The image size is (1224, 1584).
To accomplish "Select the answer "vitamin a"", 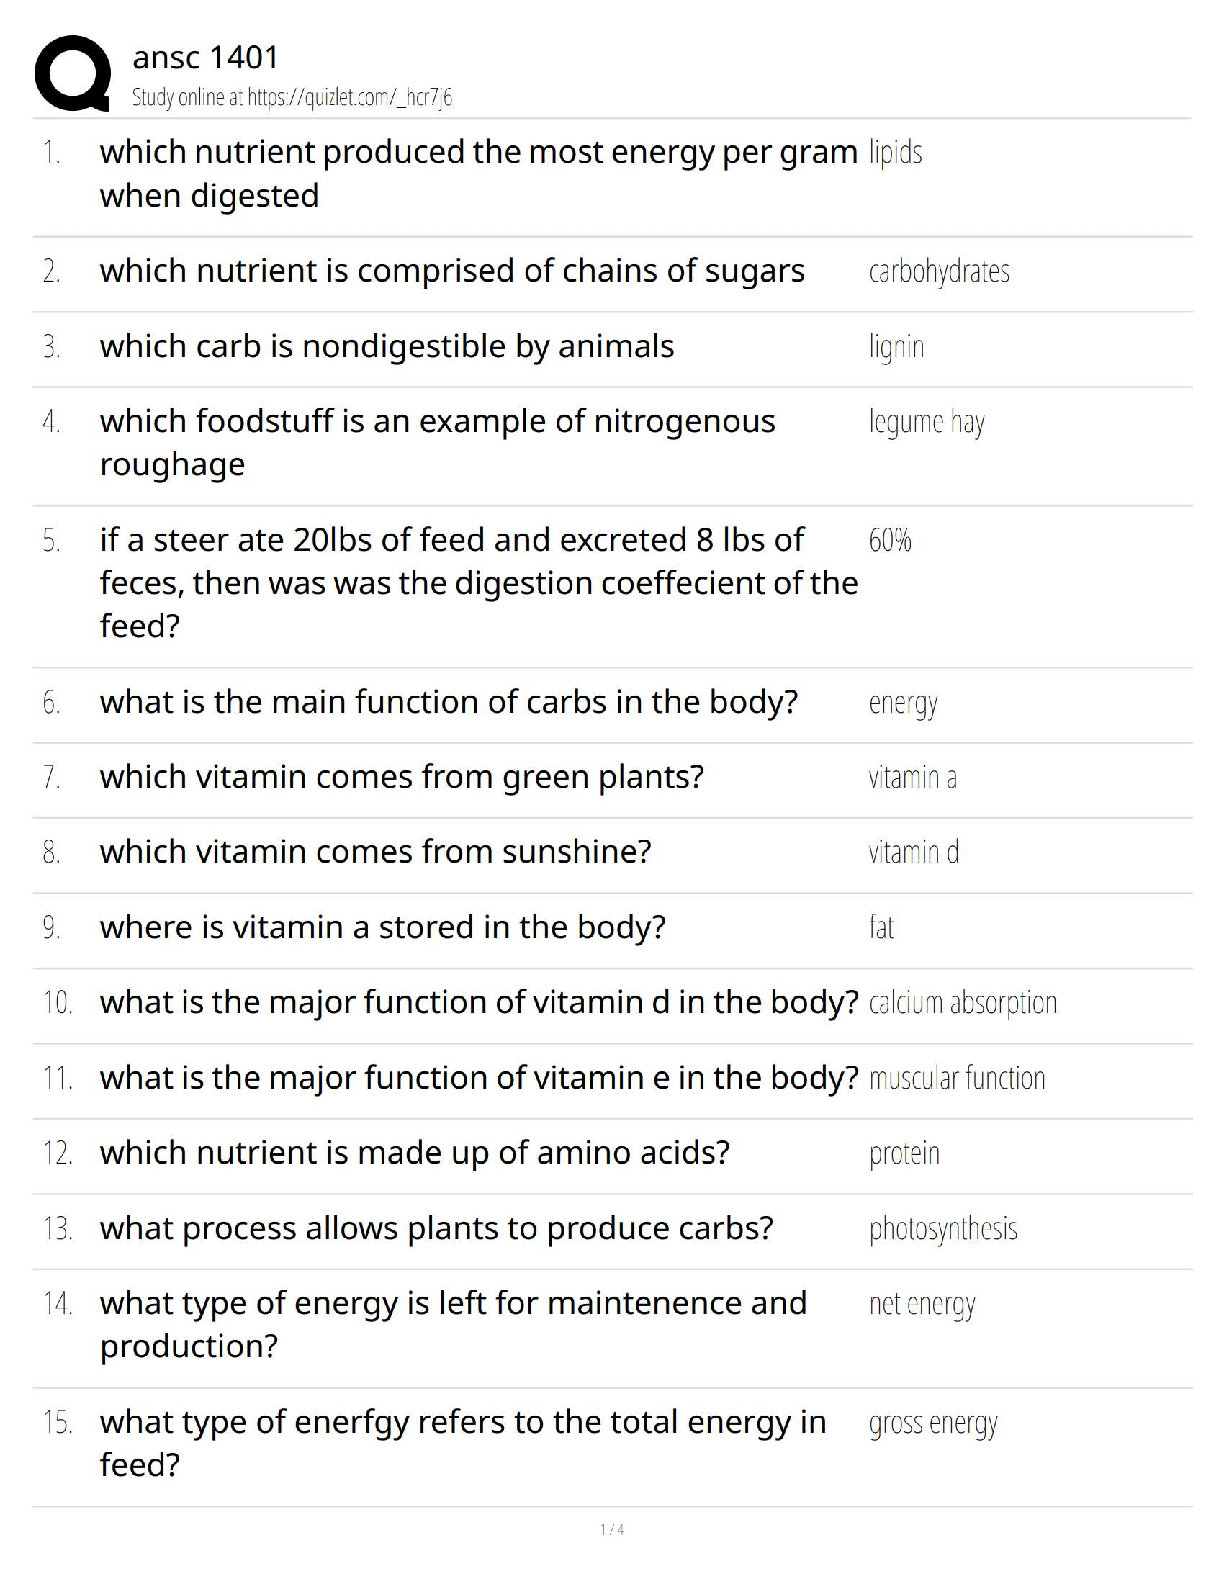I will click(x=912, y=777).
